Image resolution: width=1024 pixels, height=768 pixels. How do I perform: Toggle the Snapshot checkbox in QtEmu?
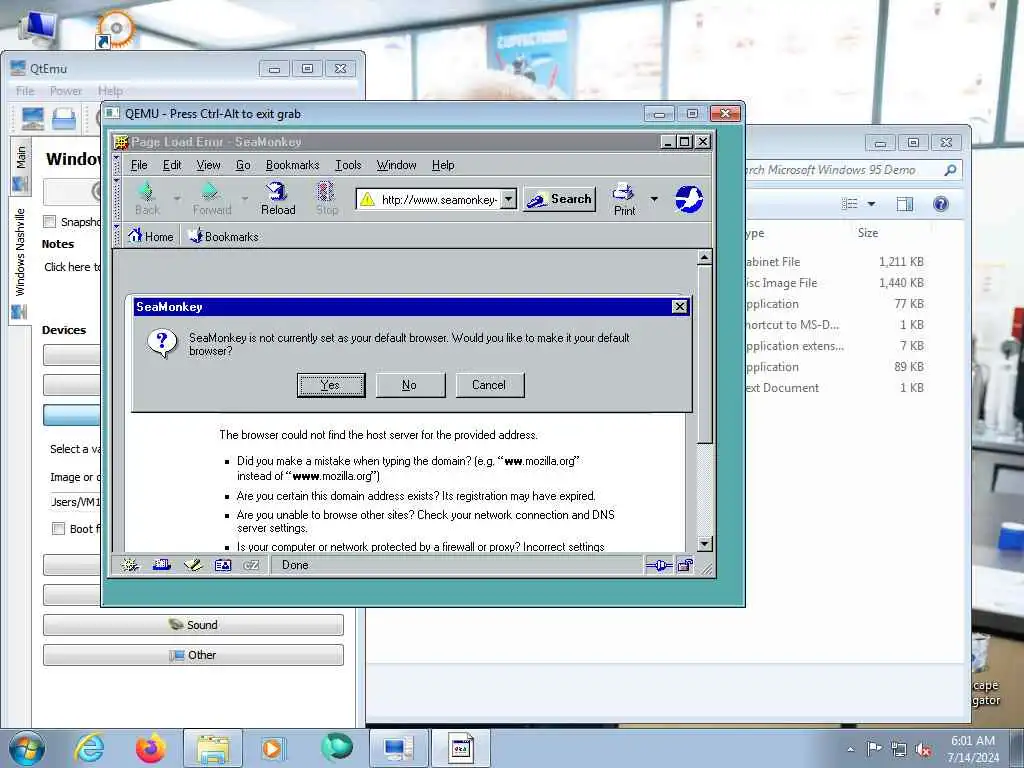click(x=50, y=221)
